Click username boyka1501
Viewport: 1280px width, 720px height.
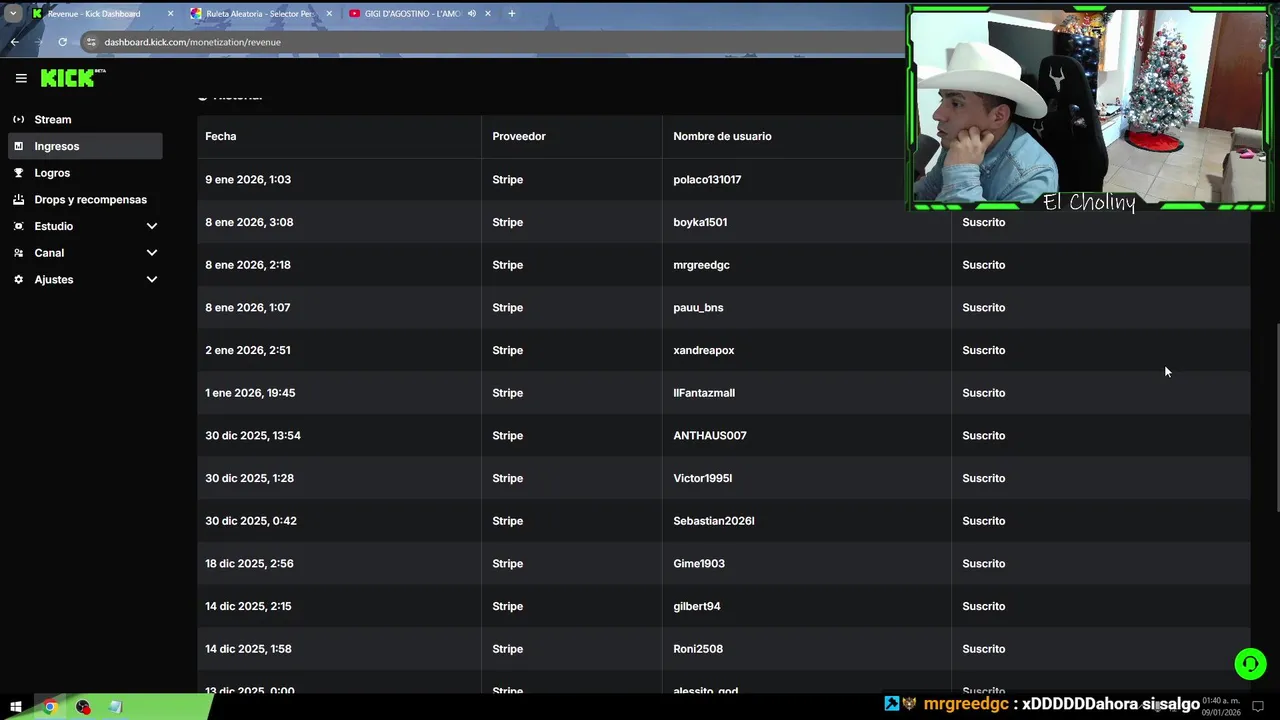coord(700,222)
